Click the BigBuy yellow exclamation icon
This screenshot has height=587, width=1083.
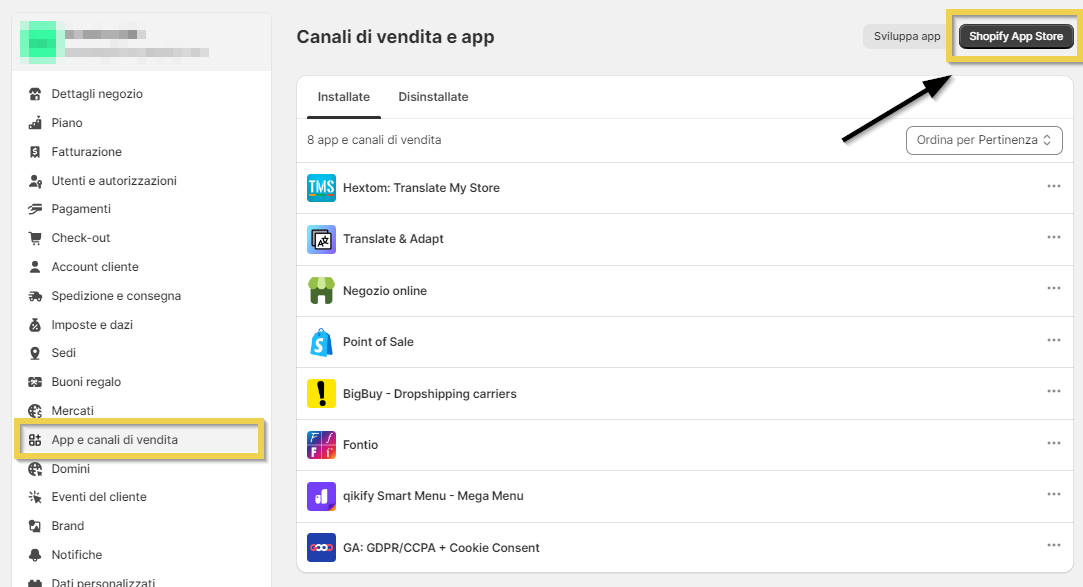(x=321, y=394)
